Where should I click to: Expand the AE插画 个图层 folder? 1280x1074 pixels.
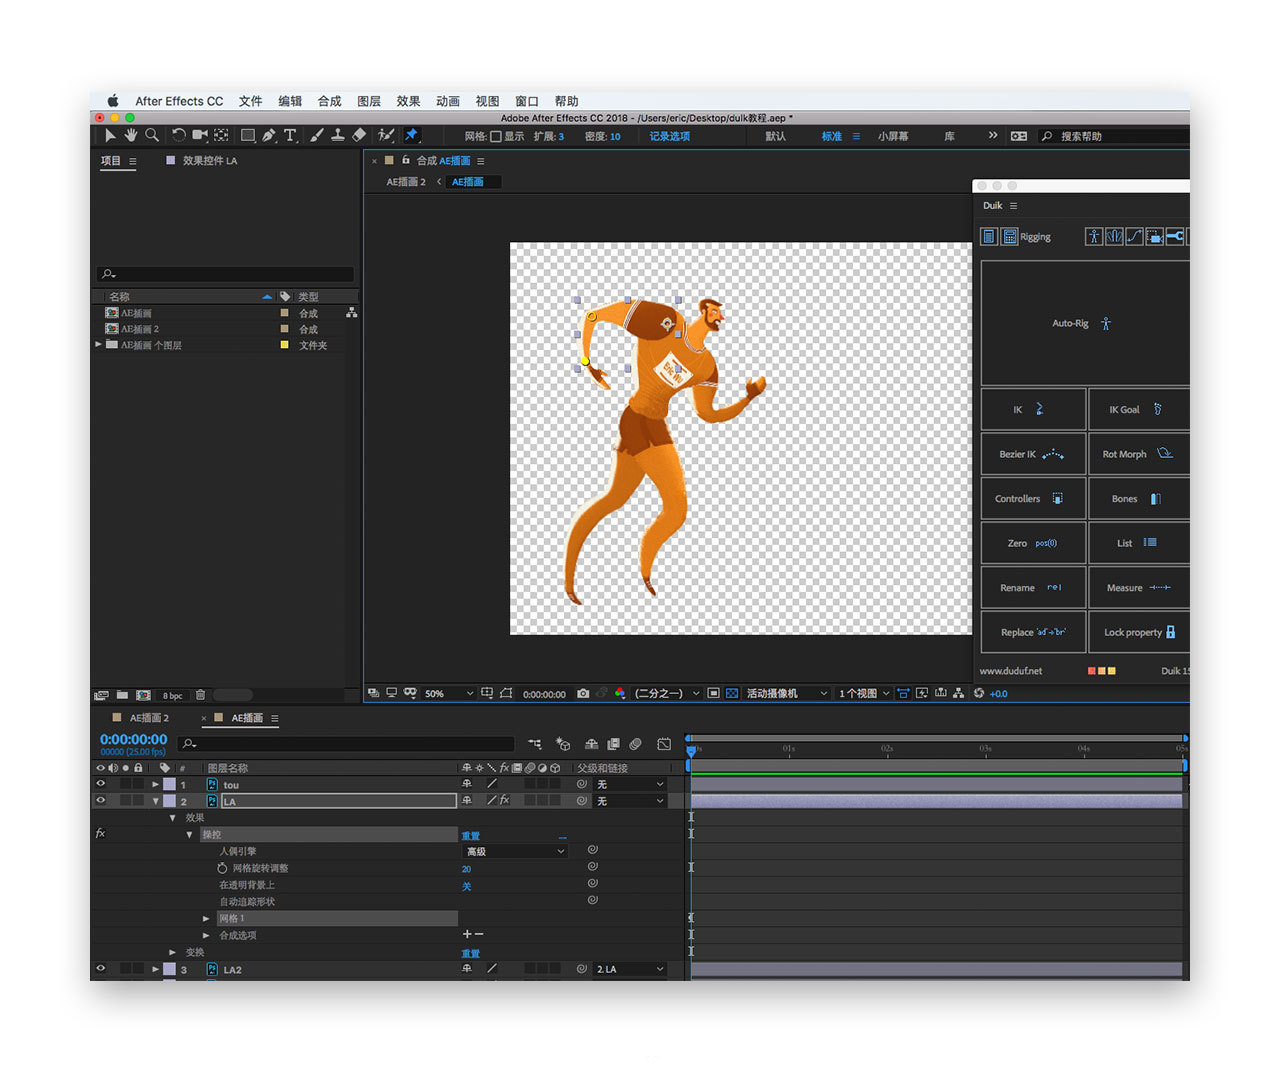(x=98, y=344)
